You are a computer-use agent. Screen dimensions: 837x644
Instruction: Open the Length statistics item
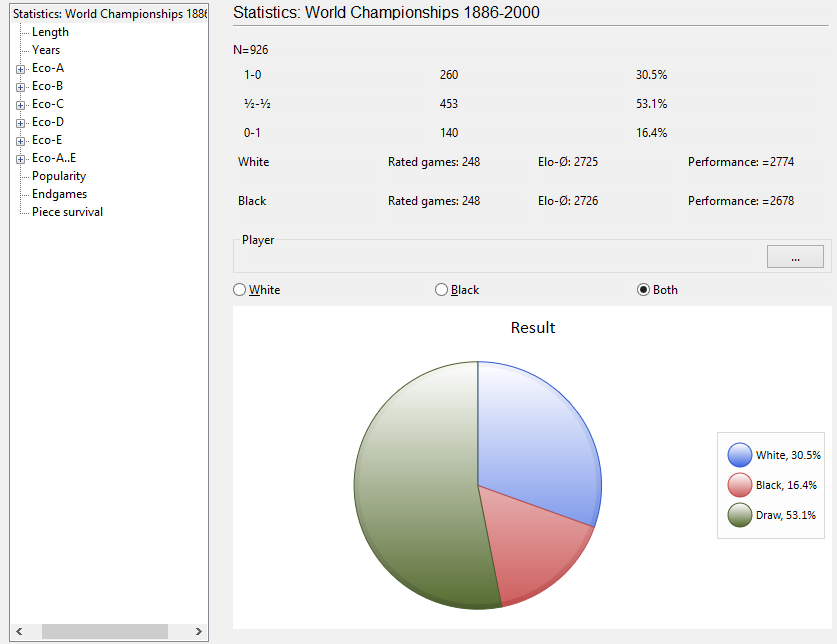(x=50, y=32)
